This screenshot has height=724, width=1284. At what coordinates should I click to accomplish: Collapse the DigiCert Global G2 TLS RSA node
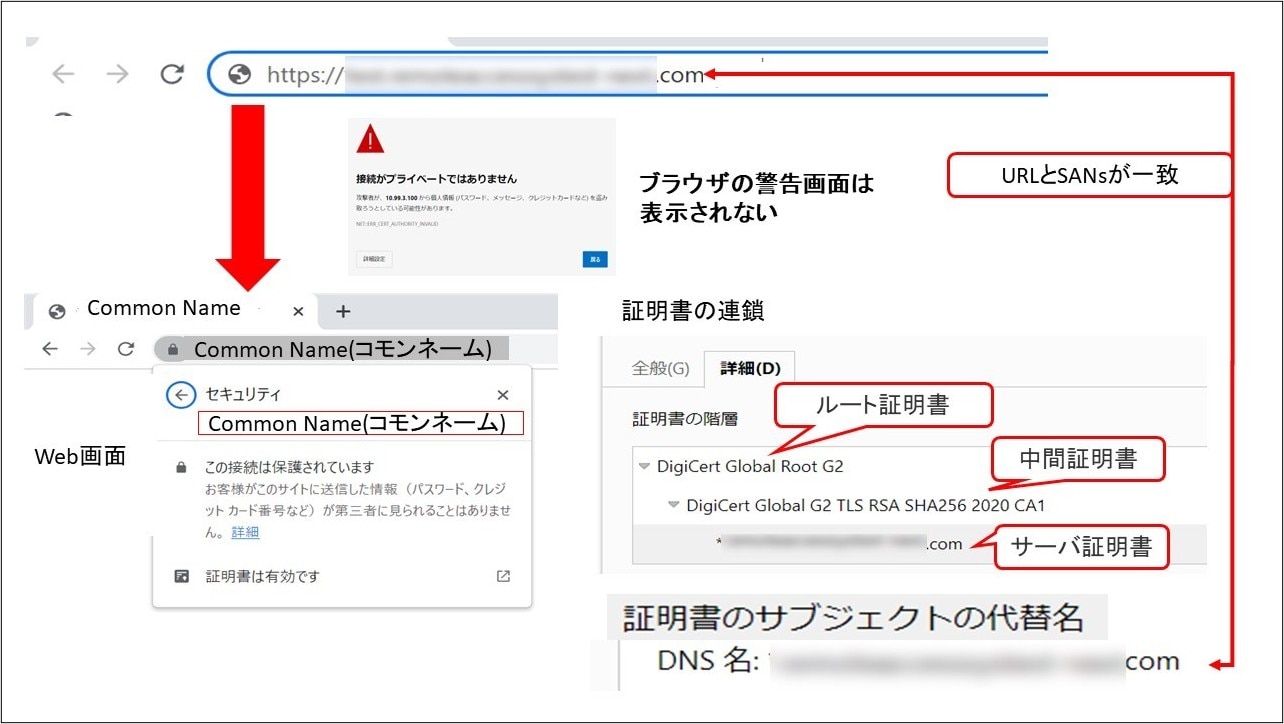pyautogui.click(x=674, y=505)
